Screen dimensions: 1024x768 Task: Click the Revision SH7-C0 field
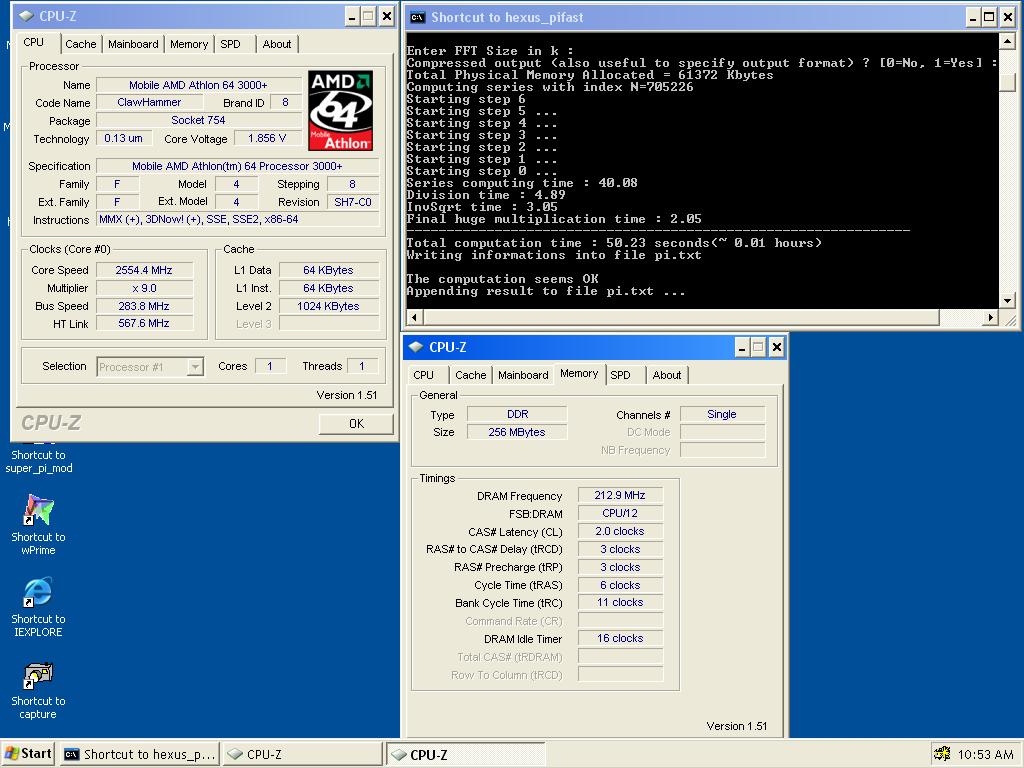(x=353, y=202)
